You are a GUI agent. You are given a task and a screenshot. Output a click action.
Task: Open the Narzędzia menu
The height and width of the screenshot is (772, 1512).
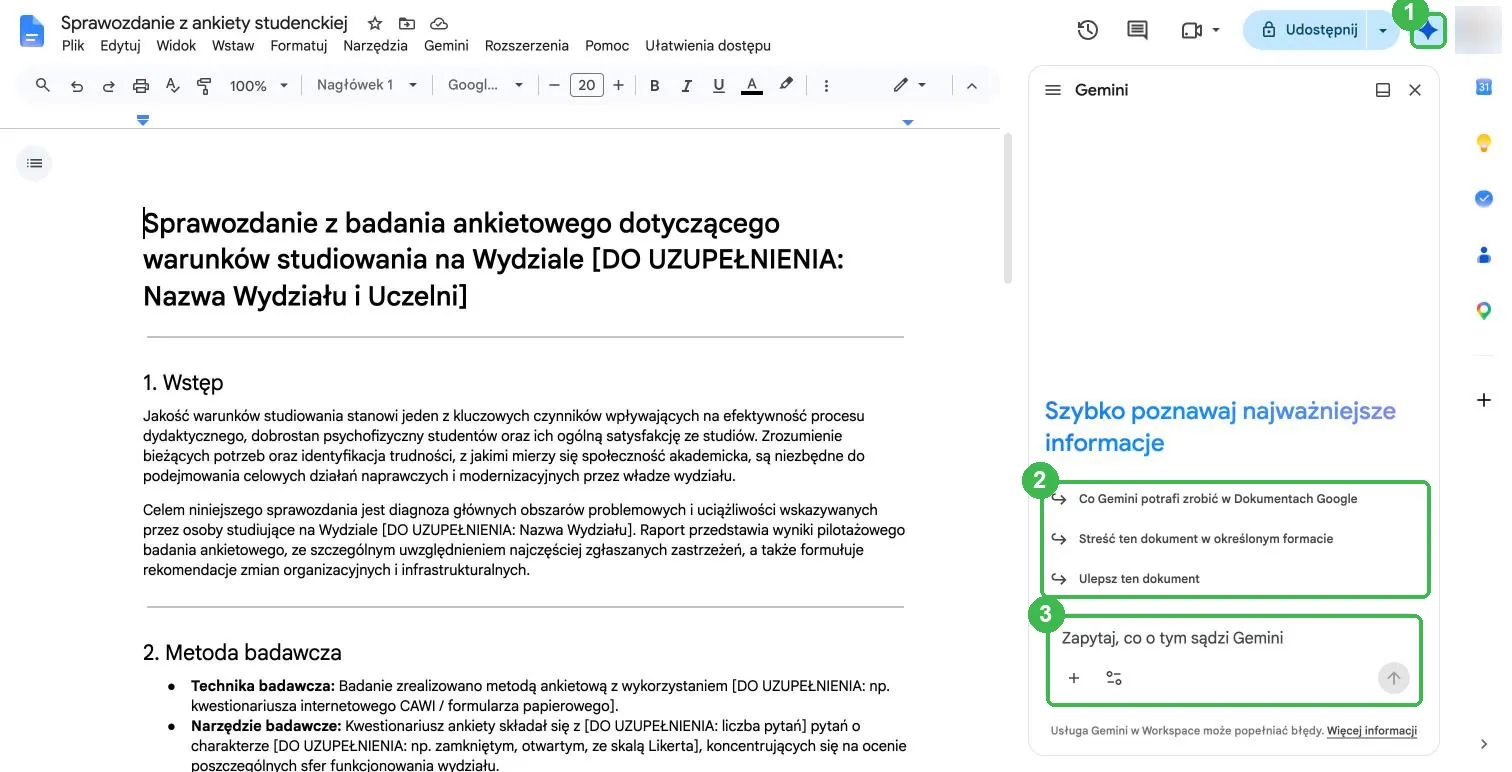click(x=375, y=45)
